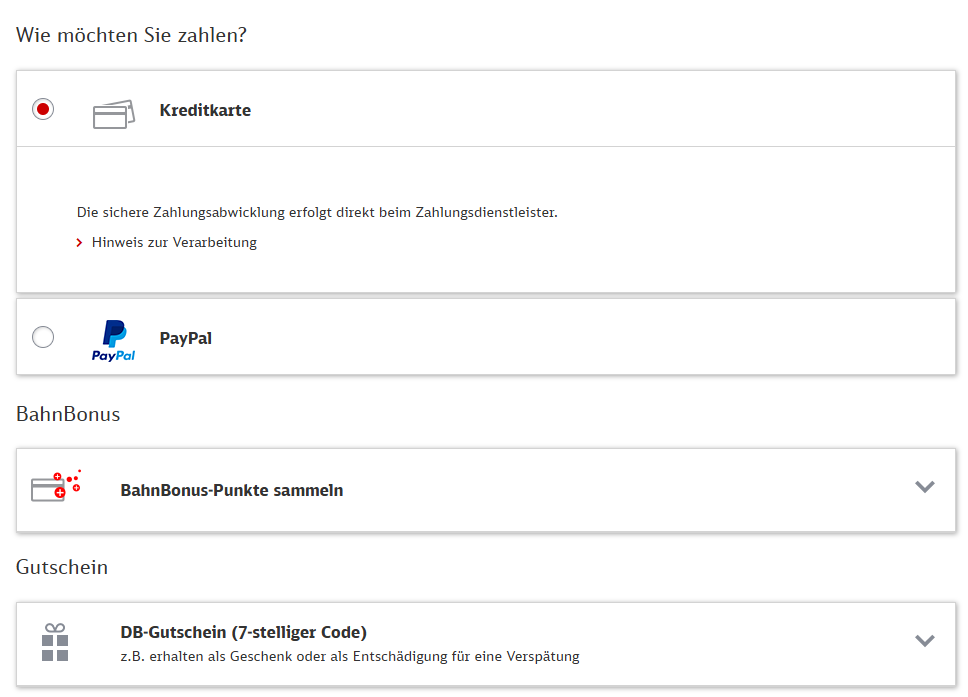Expand the DB-Gutschein chevron arrow
Screen dimensions: 968x697
tap(925, 641)
